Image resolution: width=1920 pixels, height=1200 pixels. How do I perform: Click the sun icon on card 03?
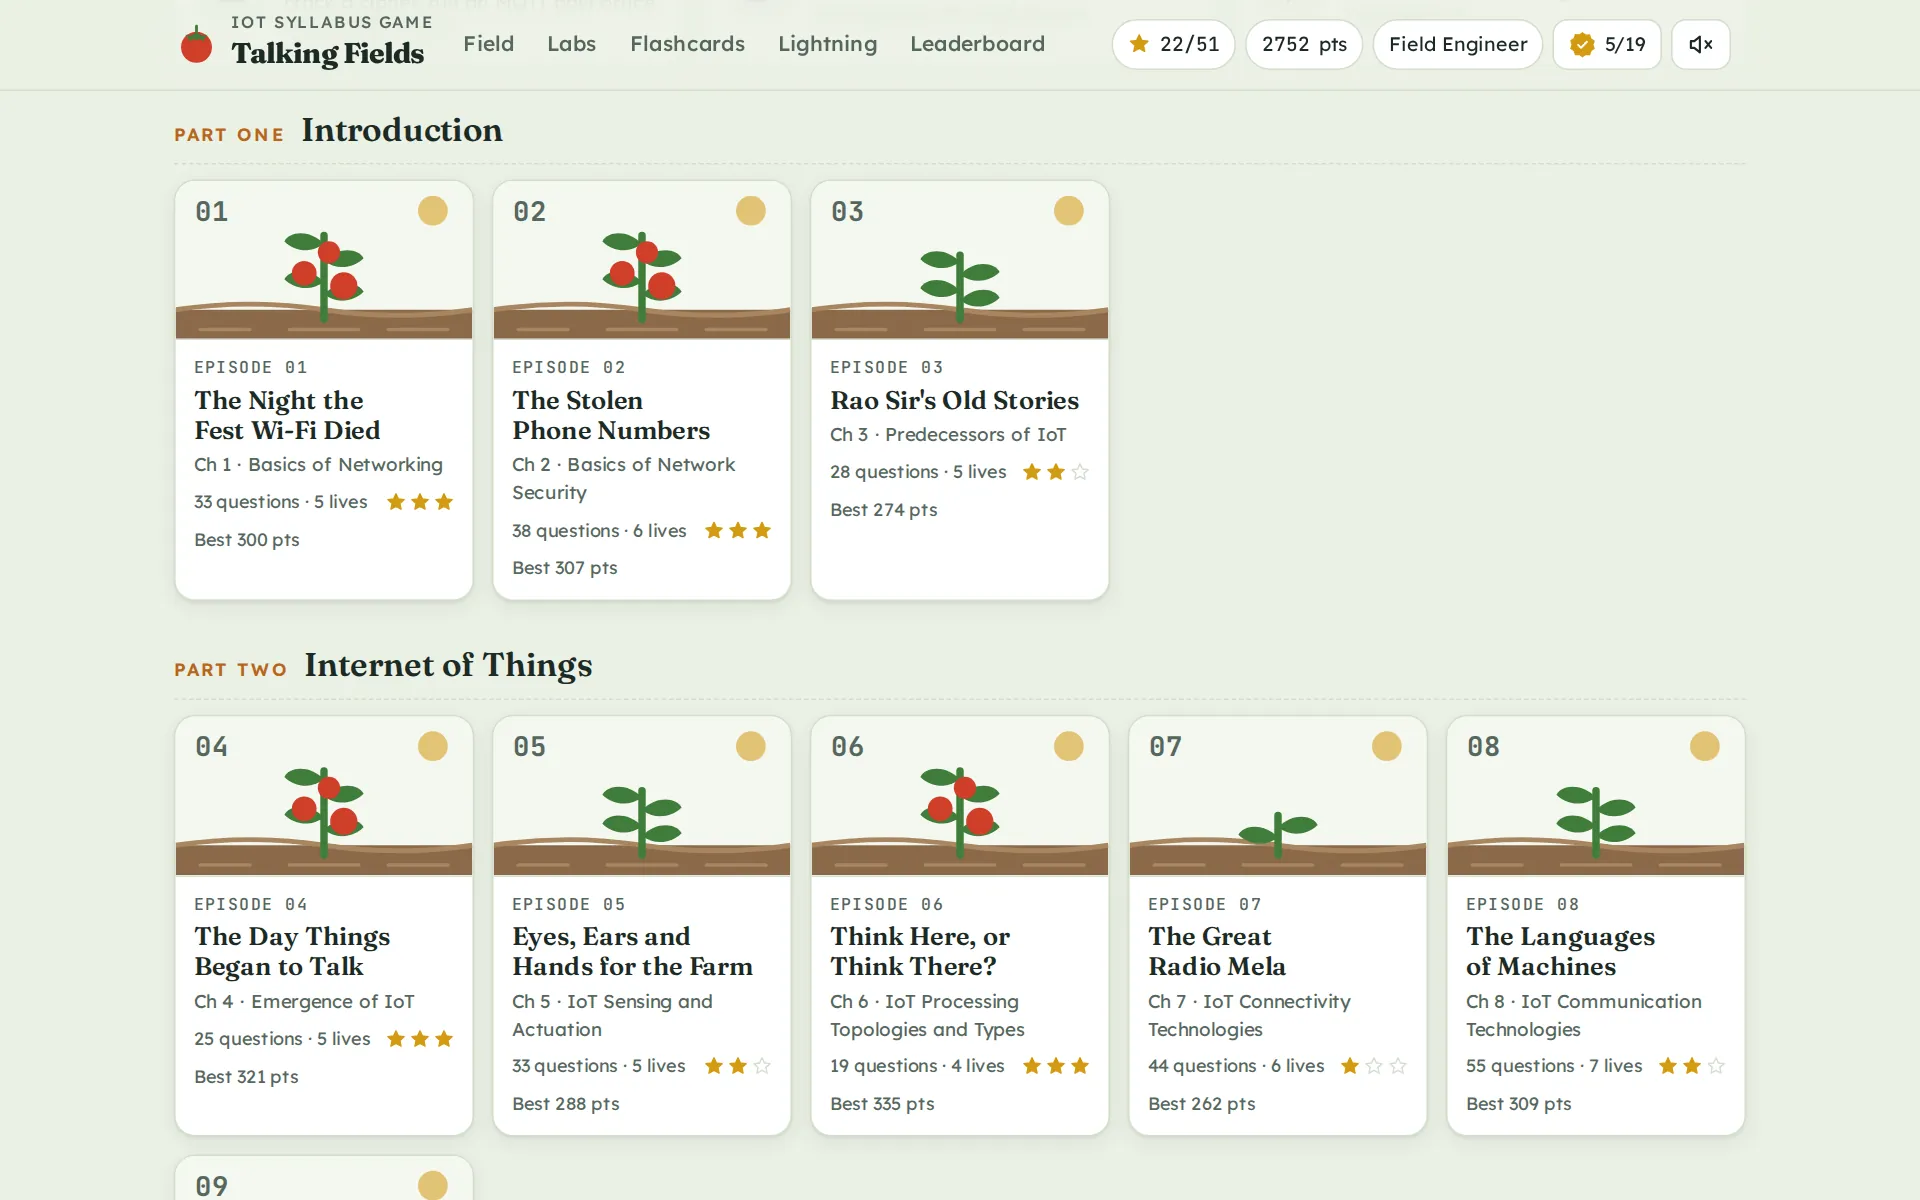(x=1069, y=211)
